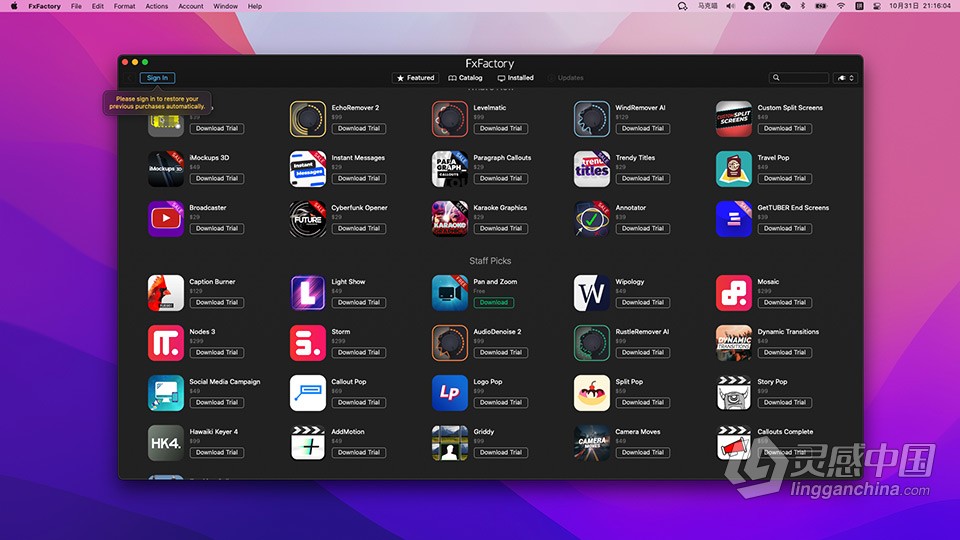This screenshot has height=540, width=960.
Task: Open the Apple menu
Action: [x=13, y=6]
